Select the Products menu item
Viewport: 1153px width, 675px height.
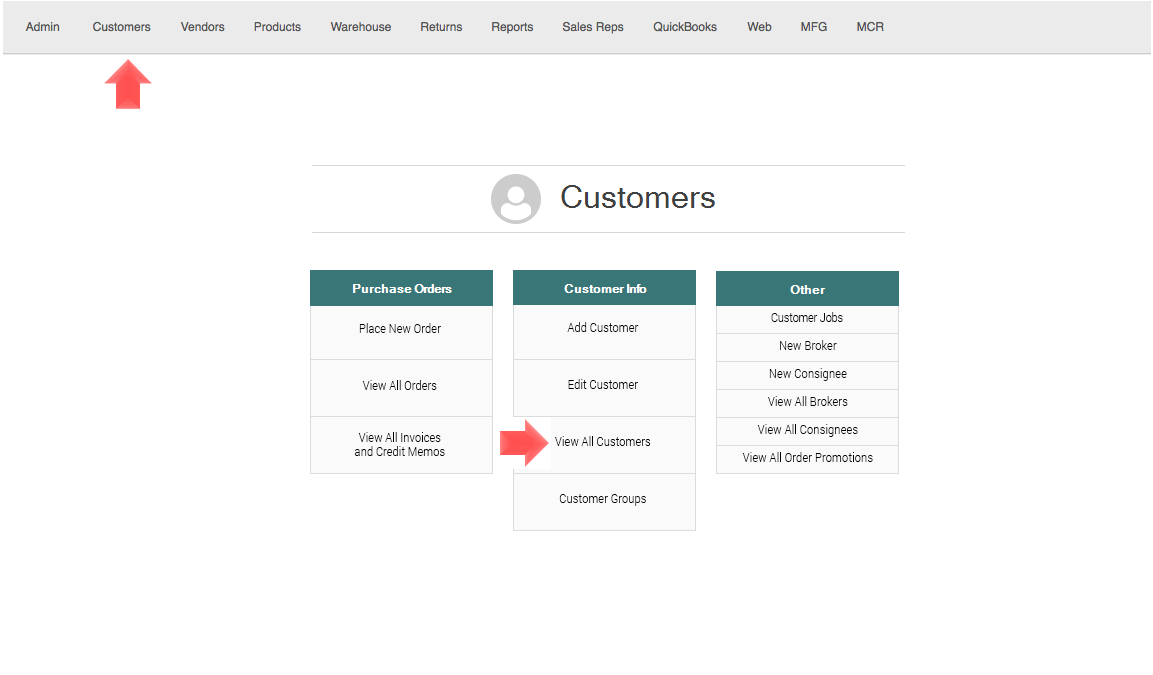pyautogui.click(x=277, y=27)
